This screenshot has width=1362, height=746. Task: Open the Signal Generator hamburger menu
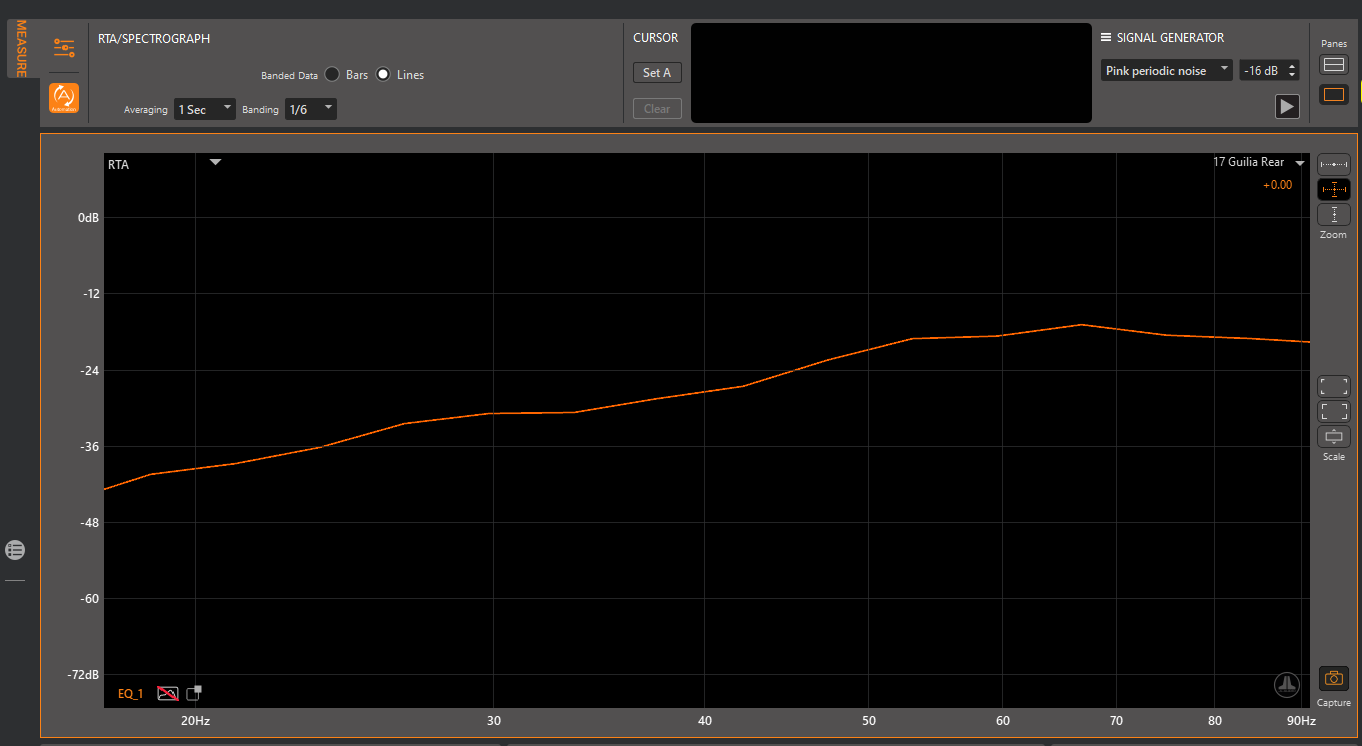(x=1106, y=38)
